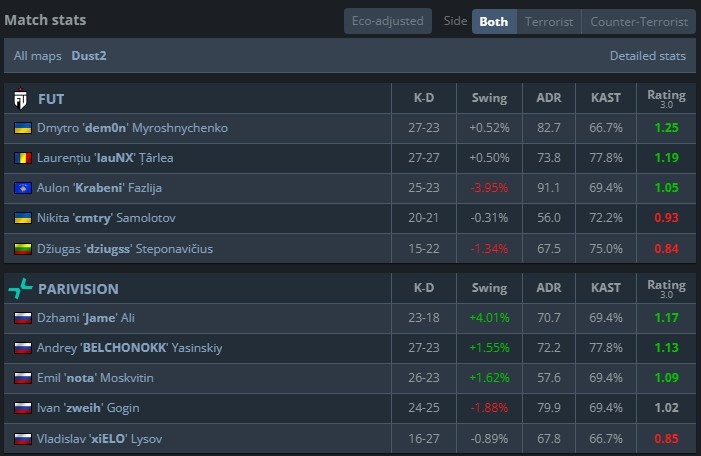Select the Both side filter
Image resolution: width=701 pixels, height=456 pixels.
493,21
